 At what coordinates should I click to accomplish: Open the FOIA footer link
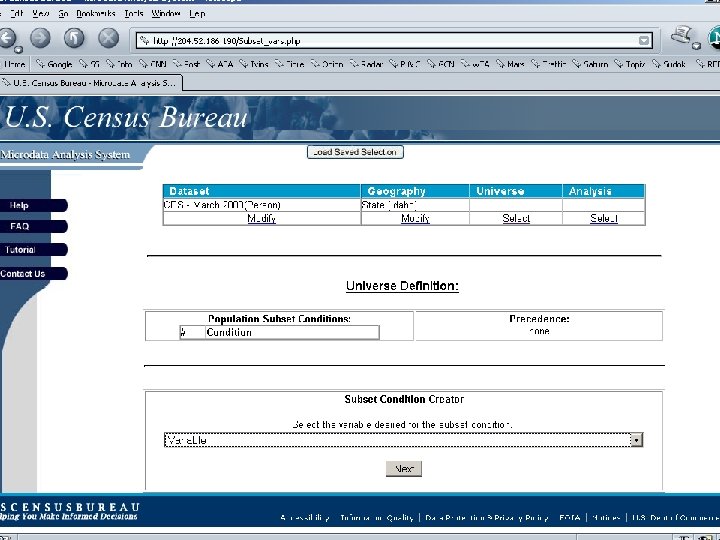[x=569, y=518]
